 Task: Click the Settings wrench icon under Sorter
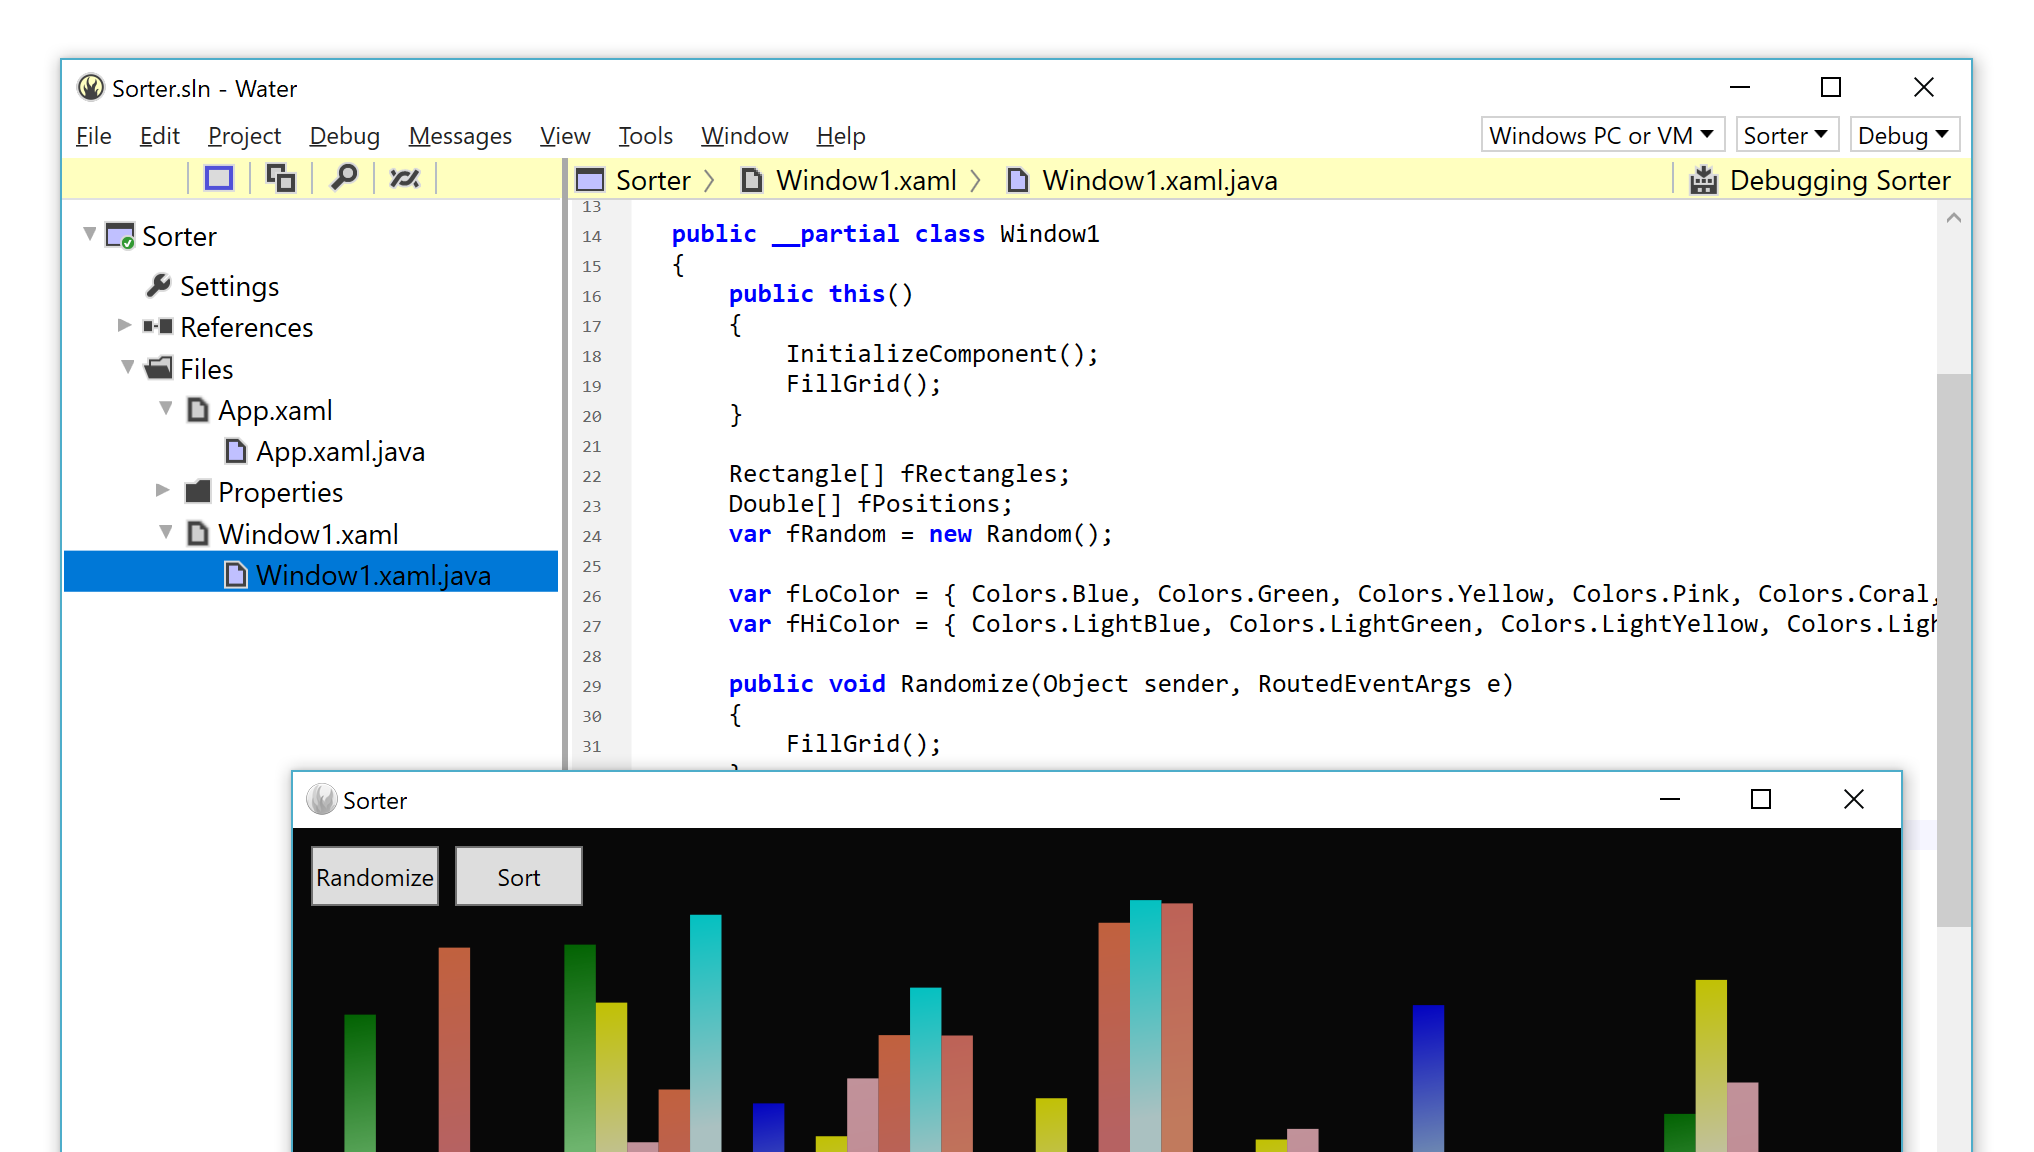pos(159,285)
